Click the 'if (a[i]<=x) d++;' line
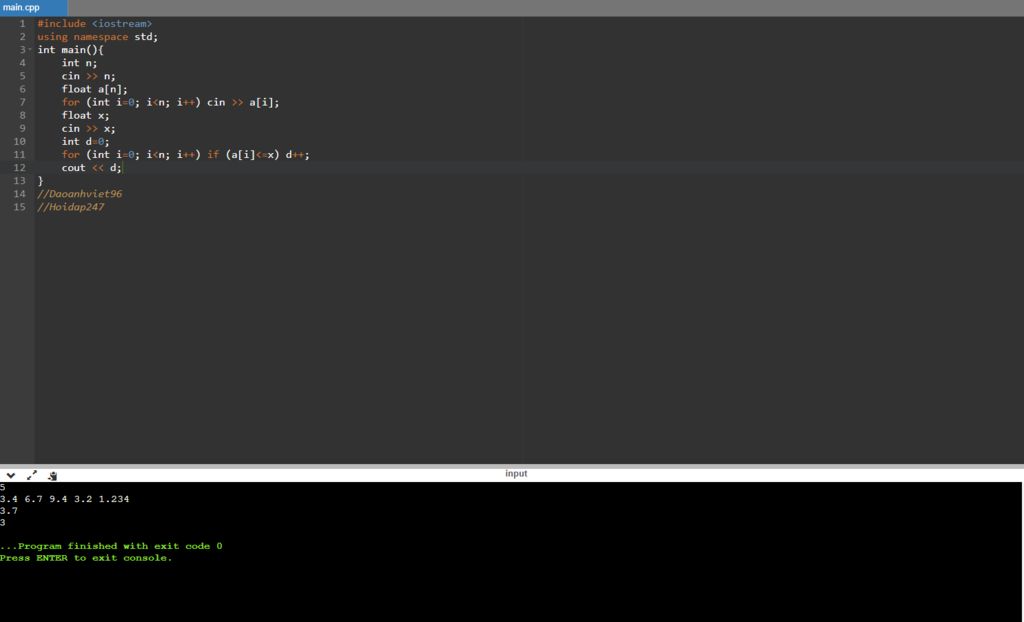The width and height of the screenshot is (1024, 622). (x=185, y=154)
